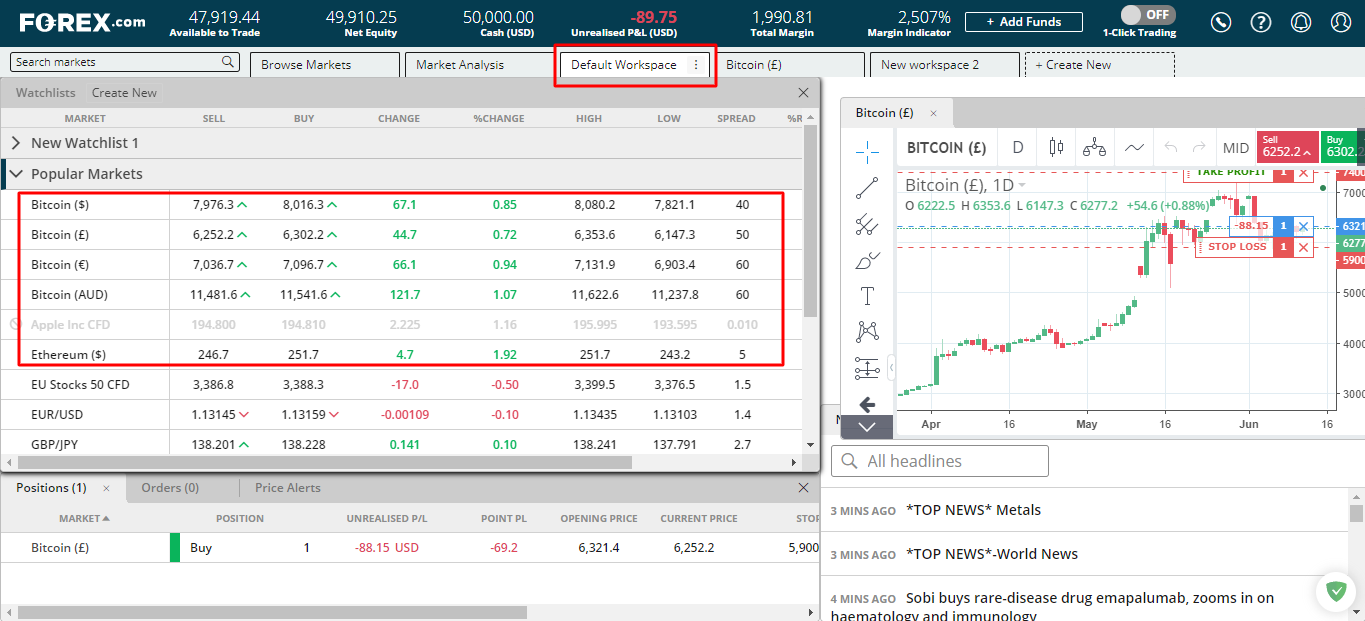
Task: Click the green shield security badge
Action: 1335,592
